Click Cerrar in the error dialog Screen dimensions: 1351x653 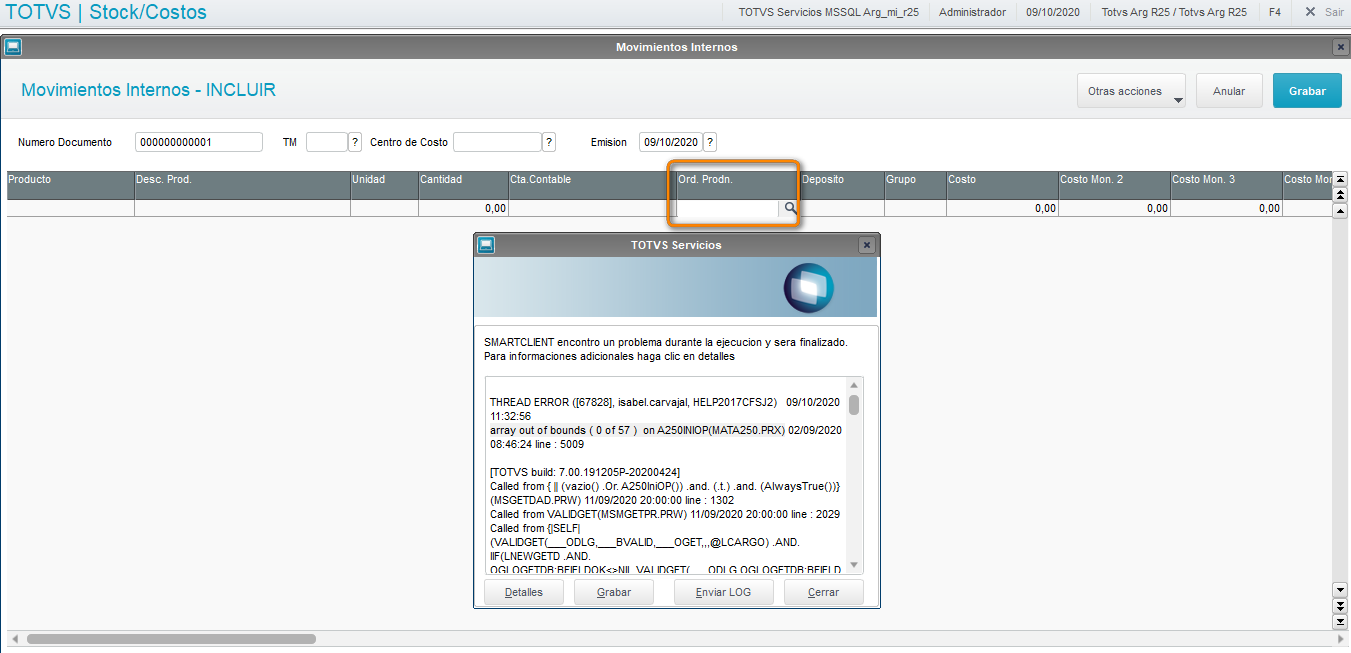point(824,592)
